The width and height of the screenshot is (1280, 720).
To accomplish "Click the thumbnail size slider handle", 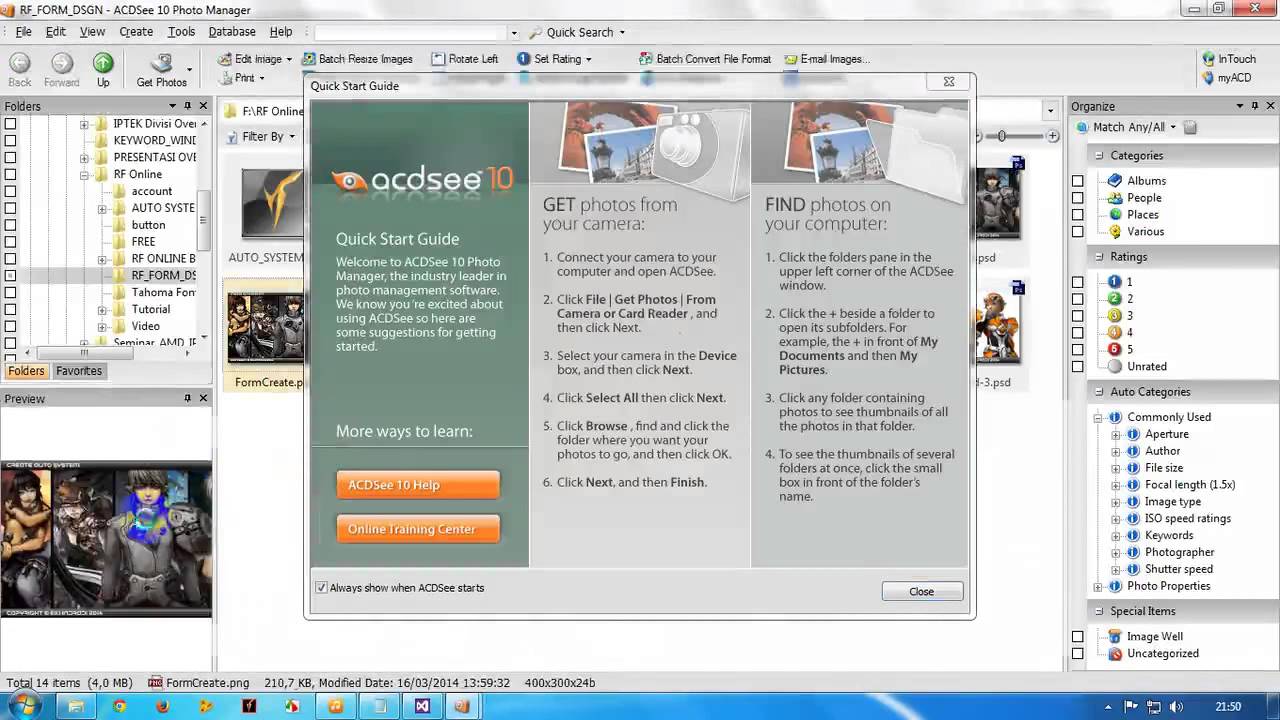I will tap(1002, 136).
